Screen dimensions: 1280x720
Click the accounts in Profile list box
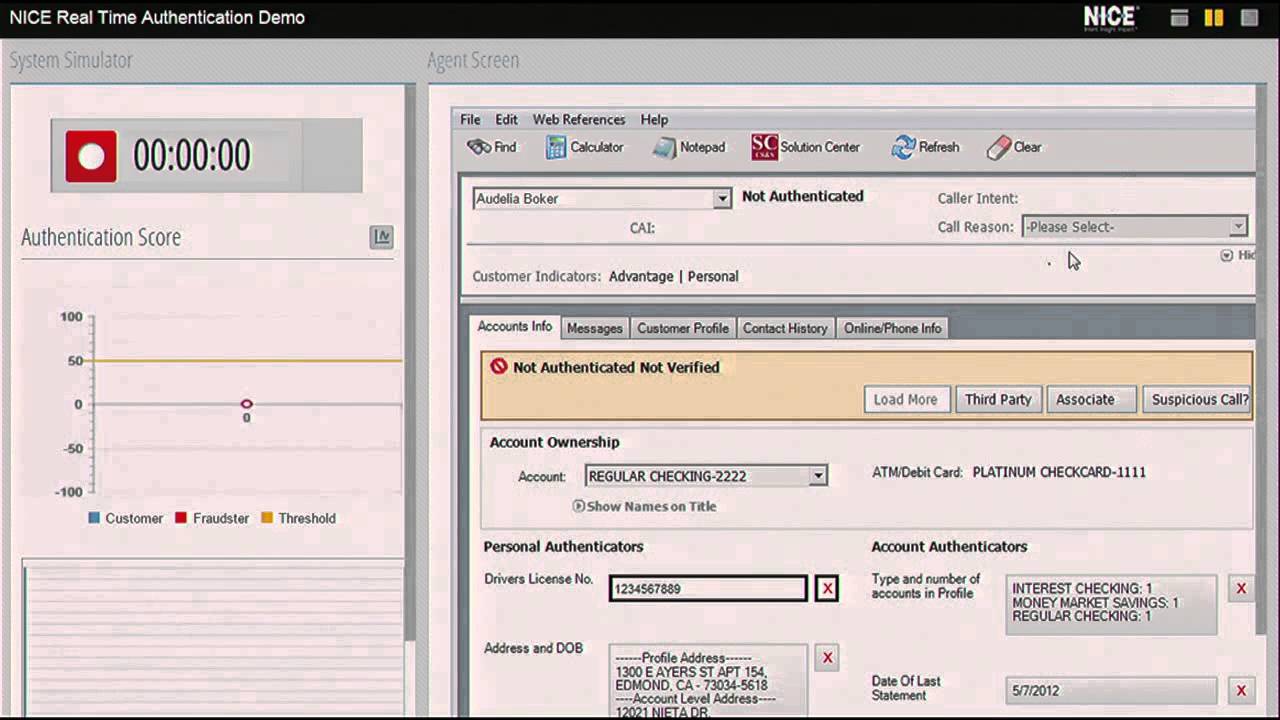1111,603
